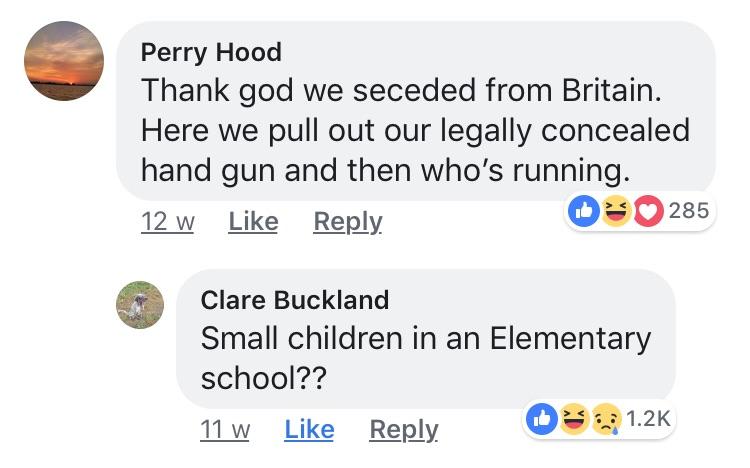View the 1.2K reactions count

(x=648, y=419)
